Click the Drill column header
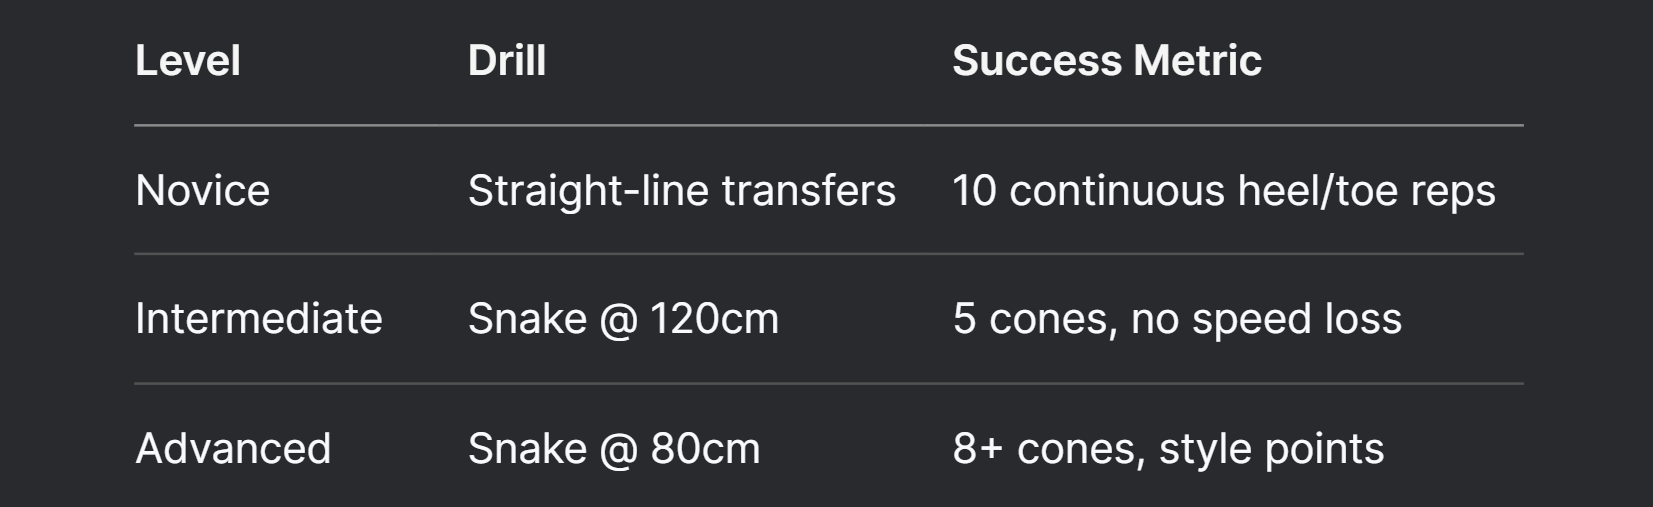 [x=507, y=61]
